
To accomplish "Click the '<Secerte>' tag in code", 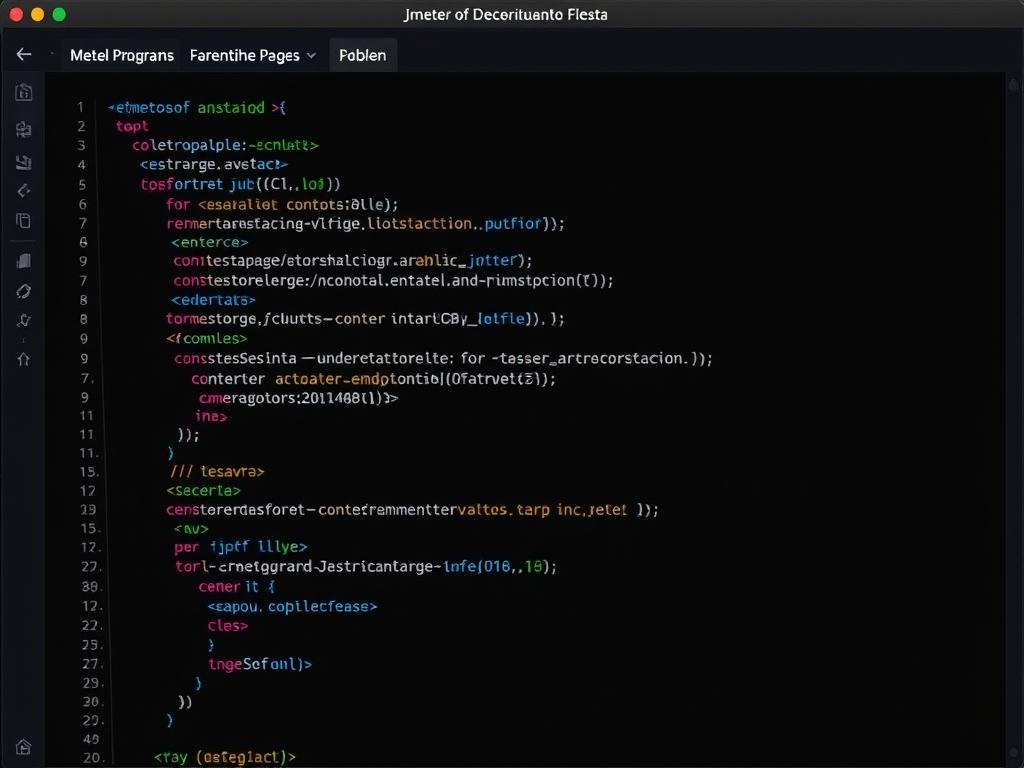I will (204, 490).
